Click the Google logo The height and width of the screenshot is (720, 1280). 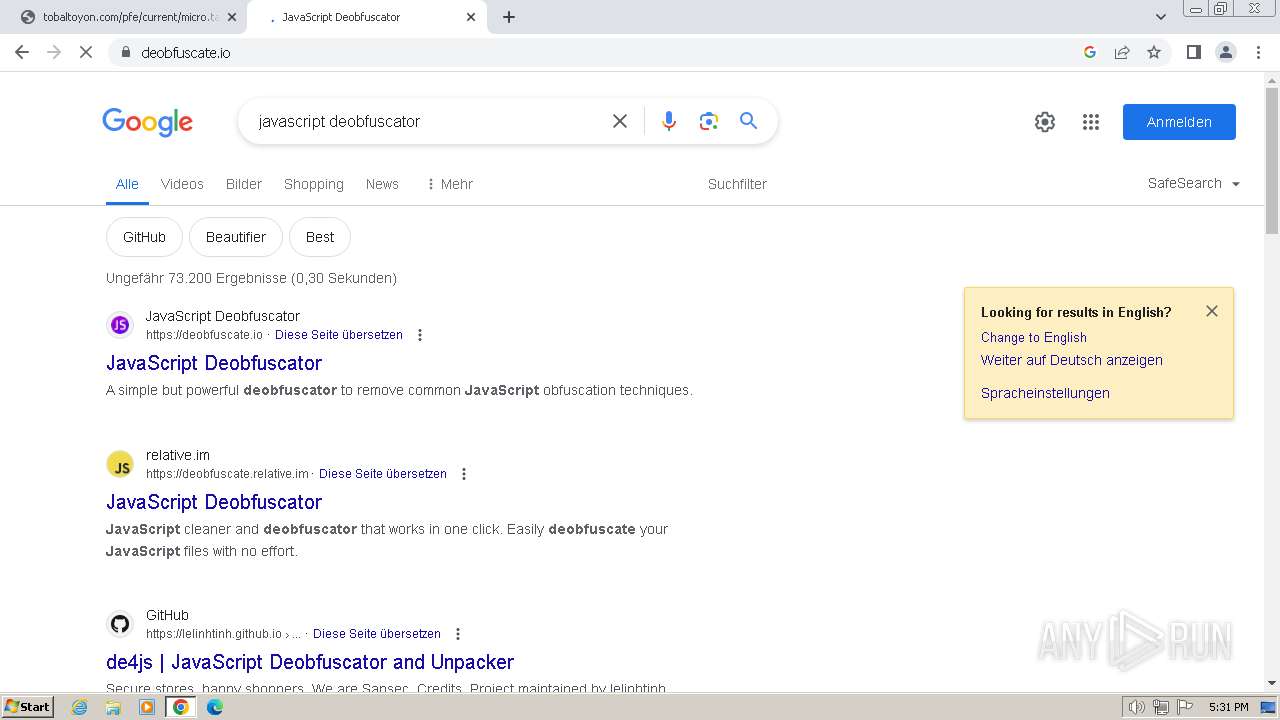pyautogui.click(x=147, y=122)
